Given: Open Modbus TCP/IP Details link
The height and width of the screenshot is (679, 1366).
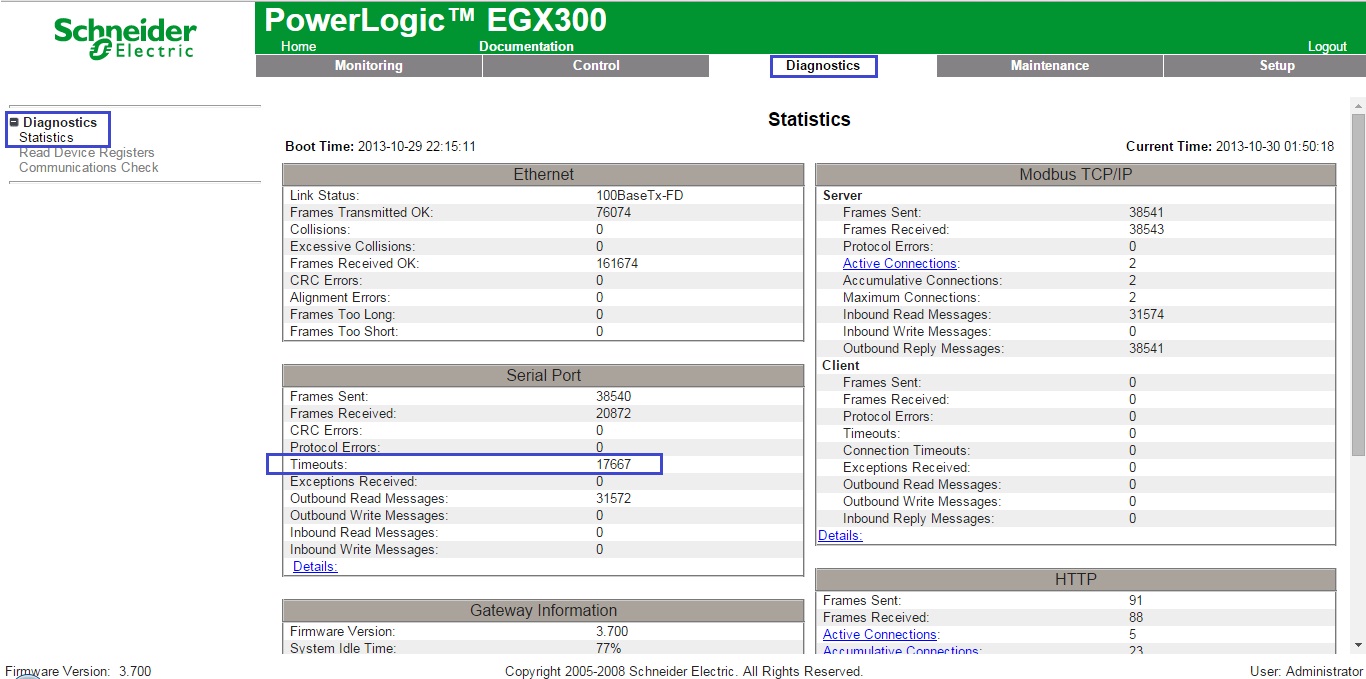Looking at the screenshot, I should click(x=840, y=536).
